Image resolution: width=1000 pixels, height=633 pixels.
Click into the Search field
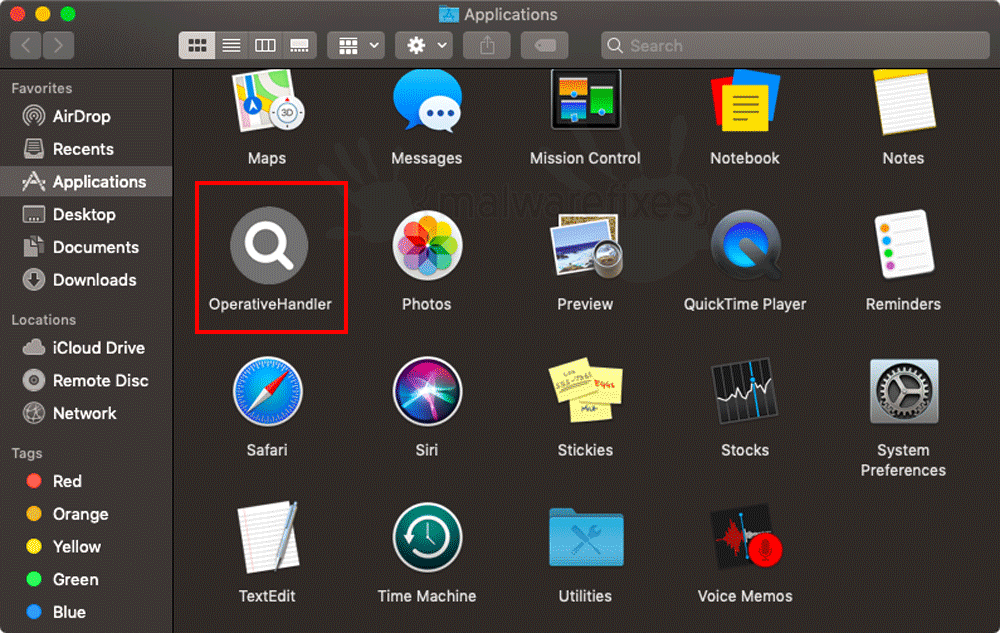(x=795, y=46)
